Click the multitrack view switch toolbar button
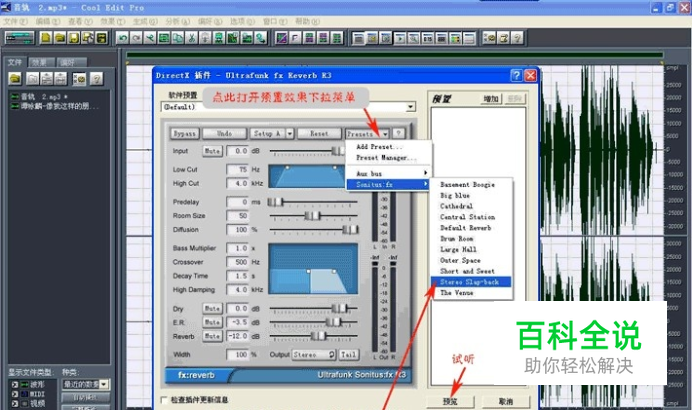692x410 pixels. (19, 38)
